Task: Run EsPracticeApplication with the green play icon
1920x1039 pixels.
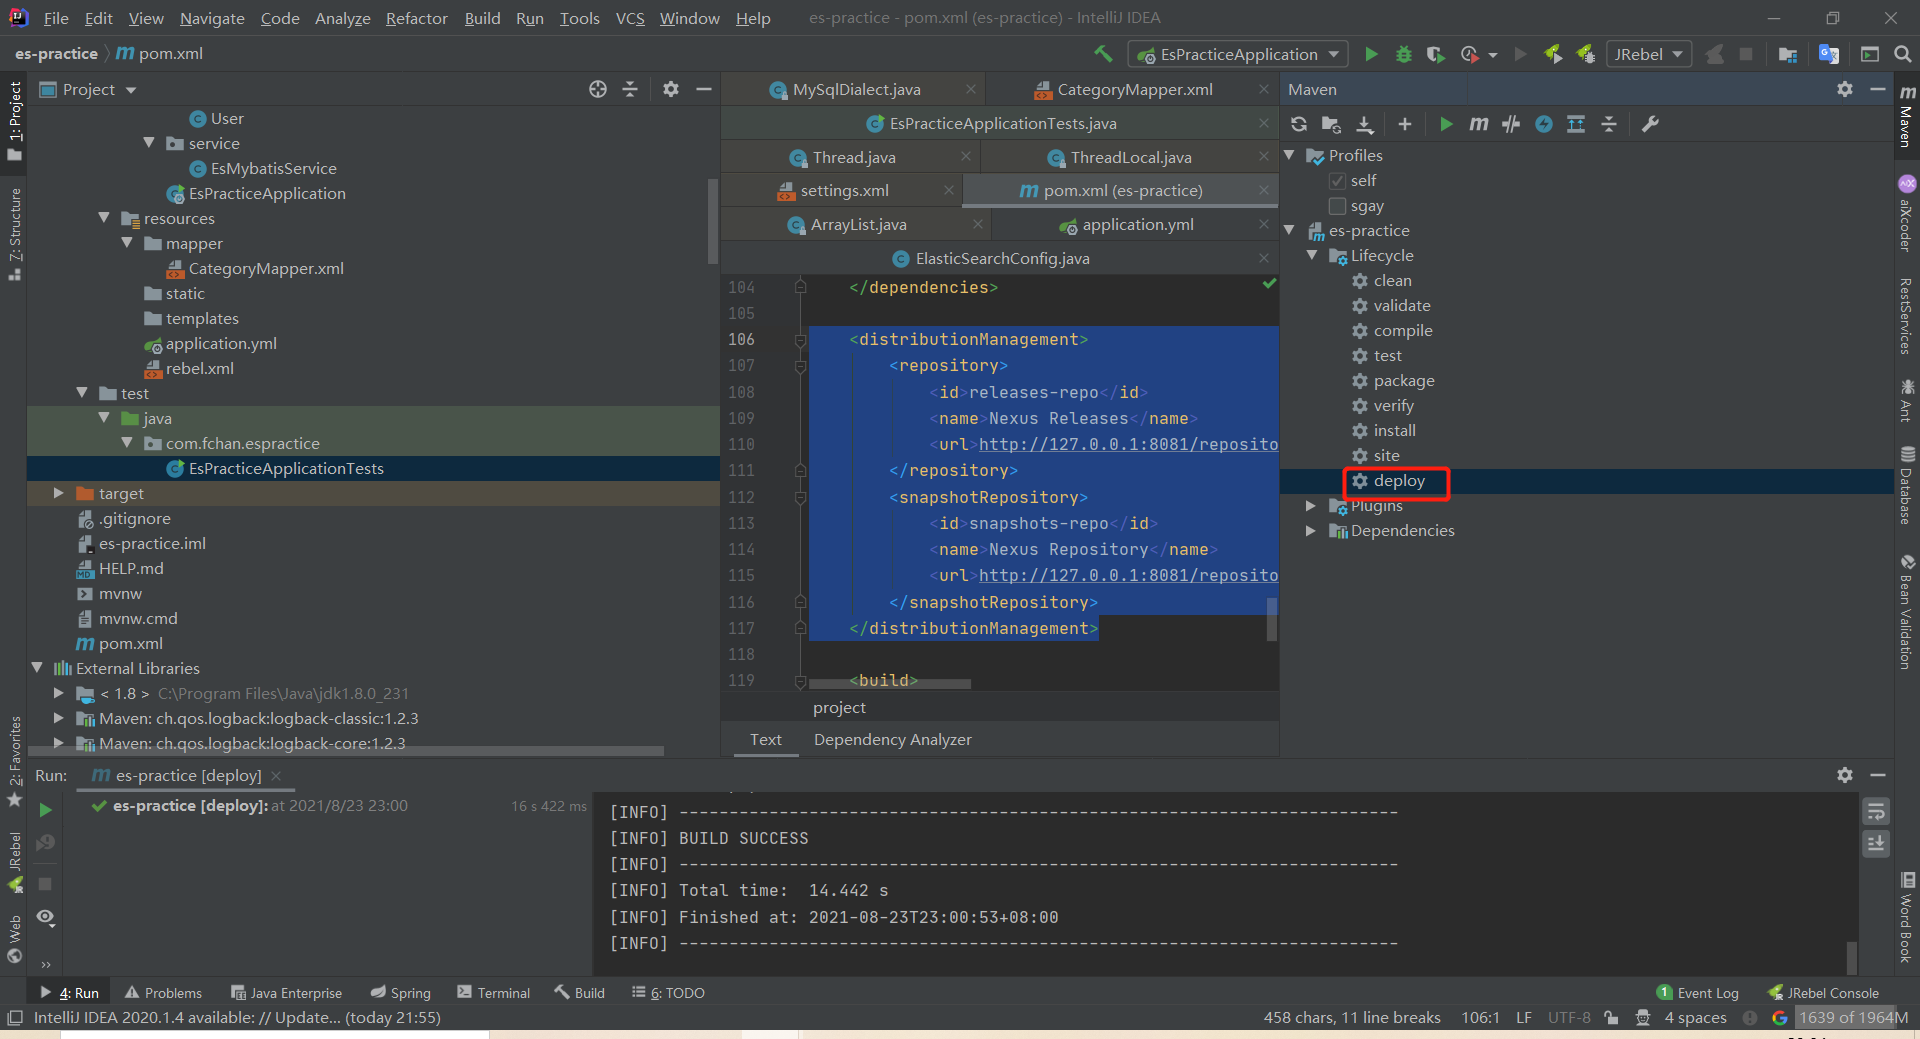Action: pos(1371,54)
